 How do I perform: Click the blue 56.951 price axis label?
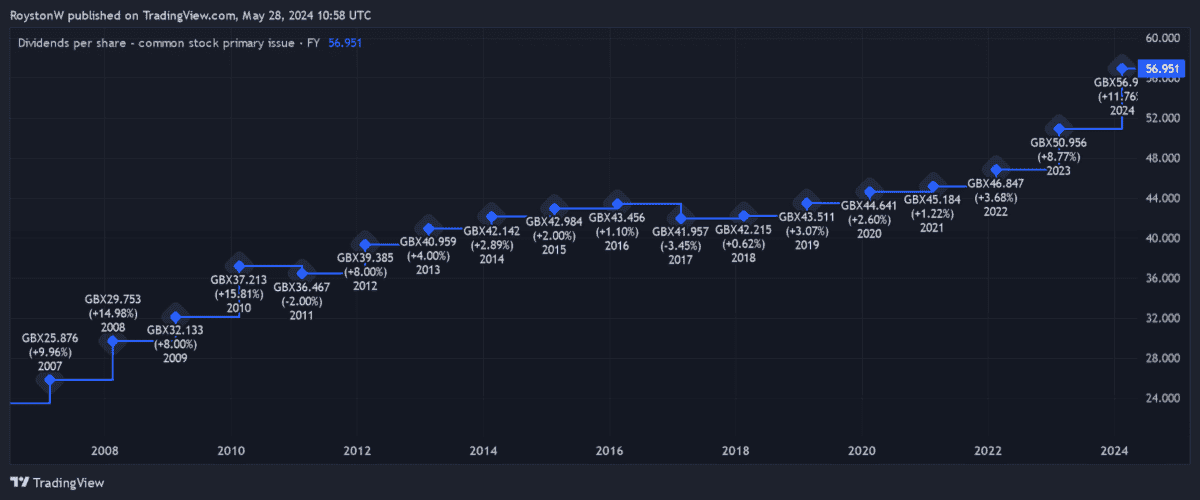pos(1165,69)
